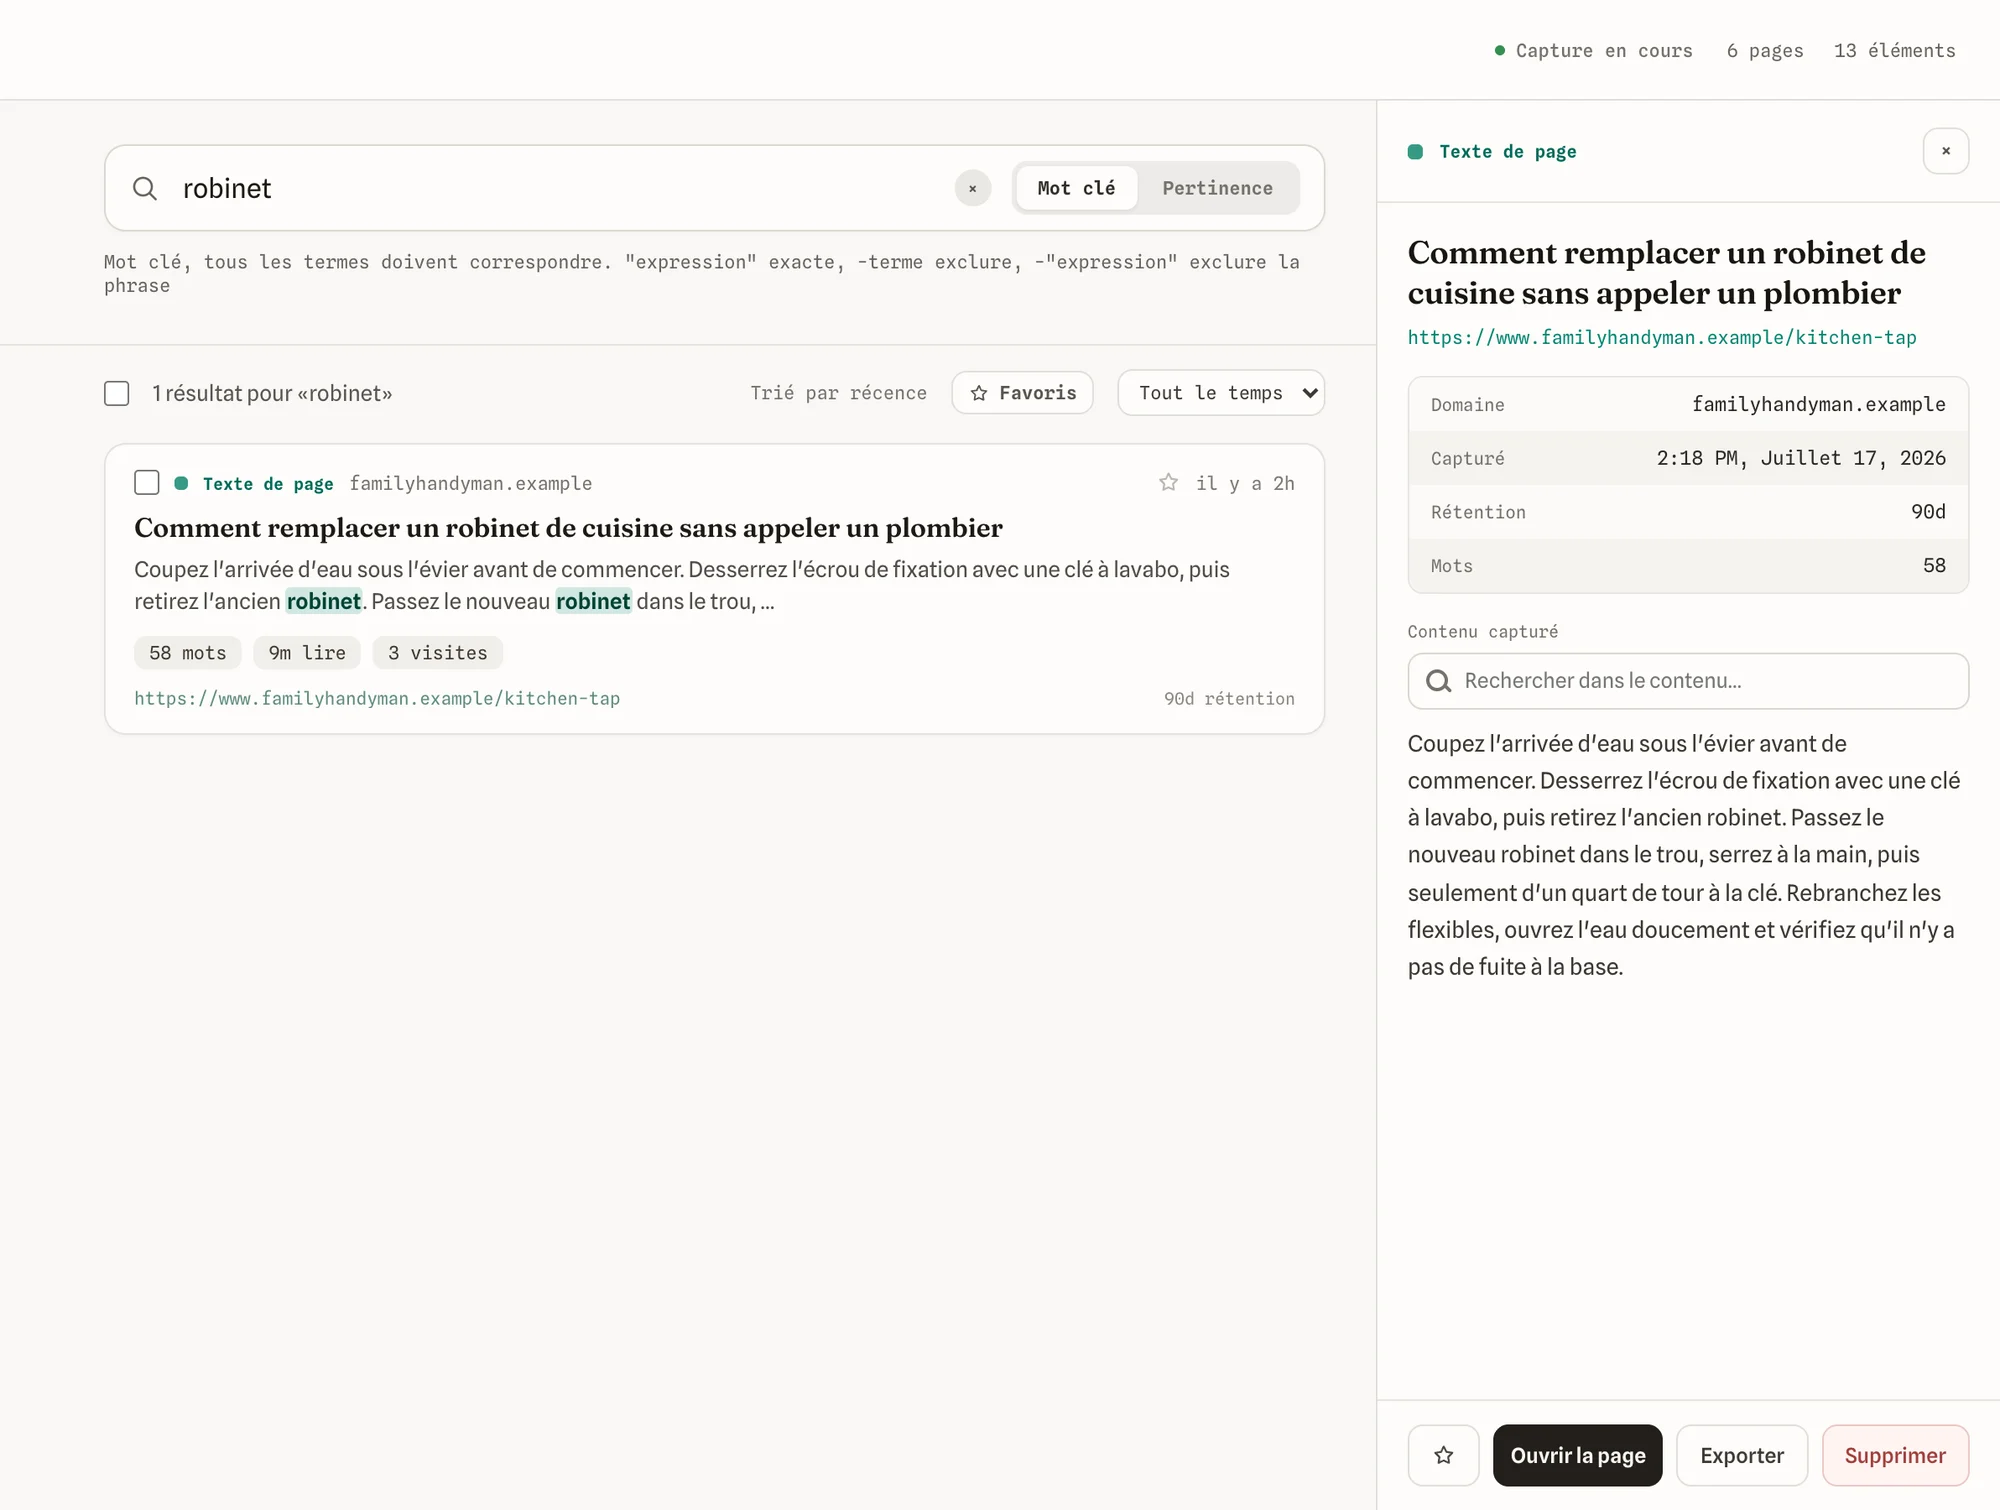Open the result titled Comment remplacer un robinet
The image size is (2000, 1510).
[568, 528]
